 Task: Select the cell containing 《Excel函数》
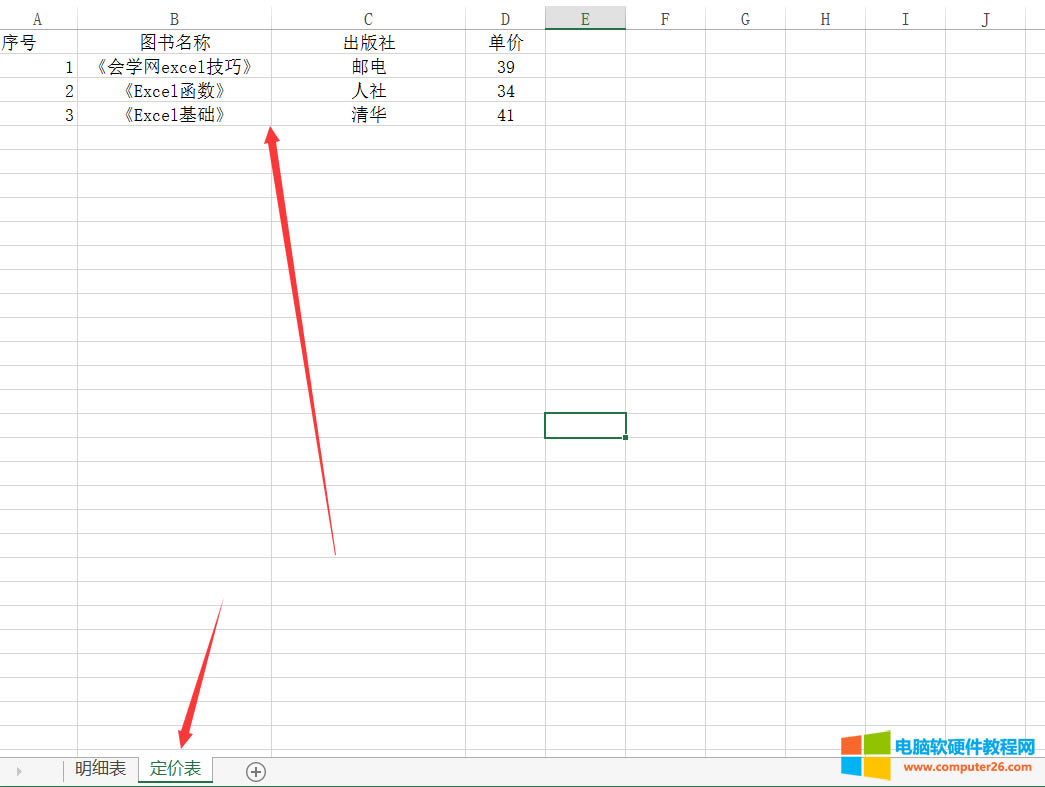[x=174, y=90]
